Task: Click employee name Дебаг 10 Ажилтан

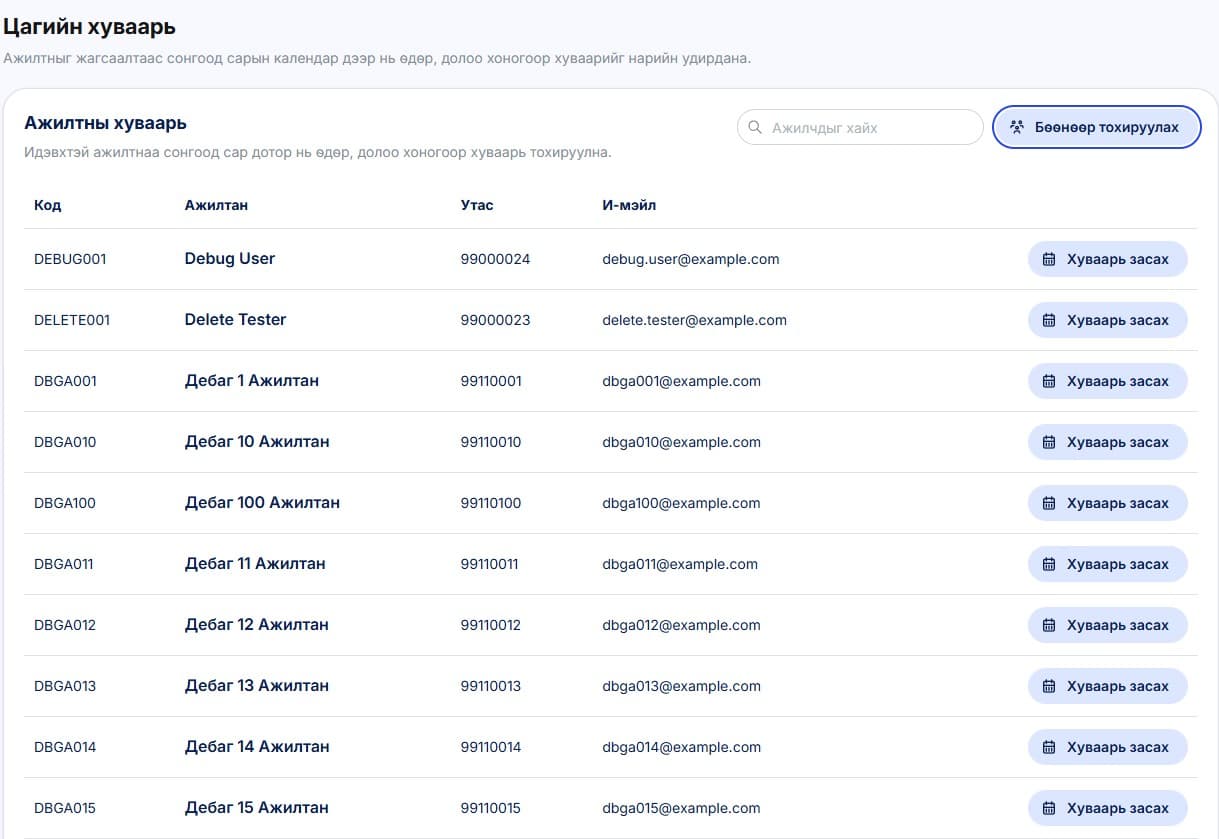Action: click(257, 442)
